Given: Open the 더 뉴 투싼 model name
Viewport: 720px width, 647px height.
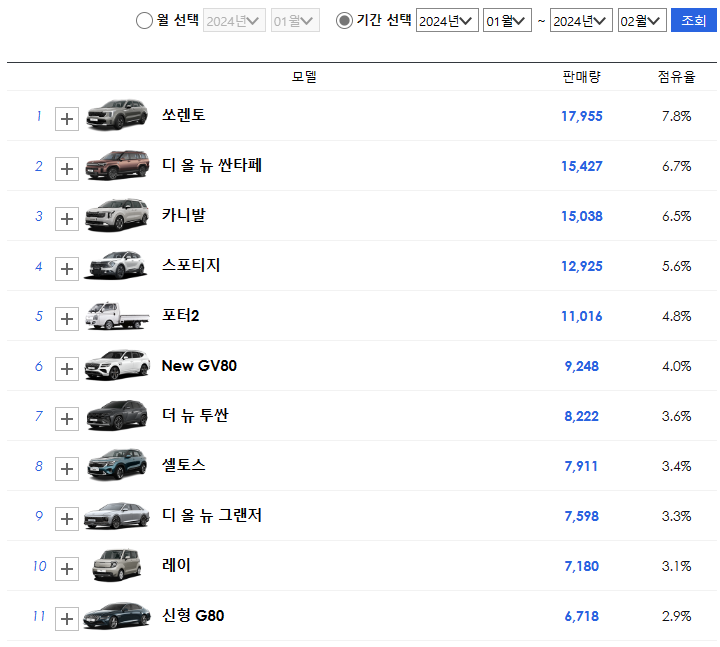Looking at the screenshot, I should (x=195, y=415).
